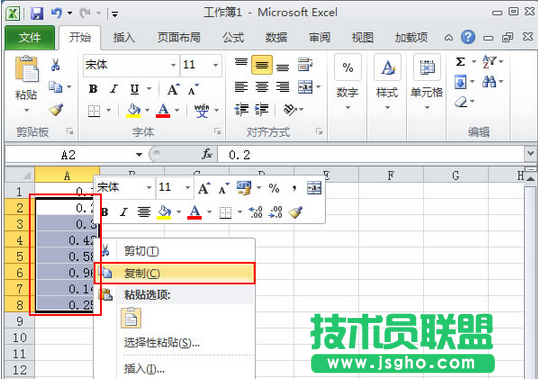Expand the 样式 styles dropdown
This screenshot has width=538, height=379.
pyautogui.click(x=387, y=108)
